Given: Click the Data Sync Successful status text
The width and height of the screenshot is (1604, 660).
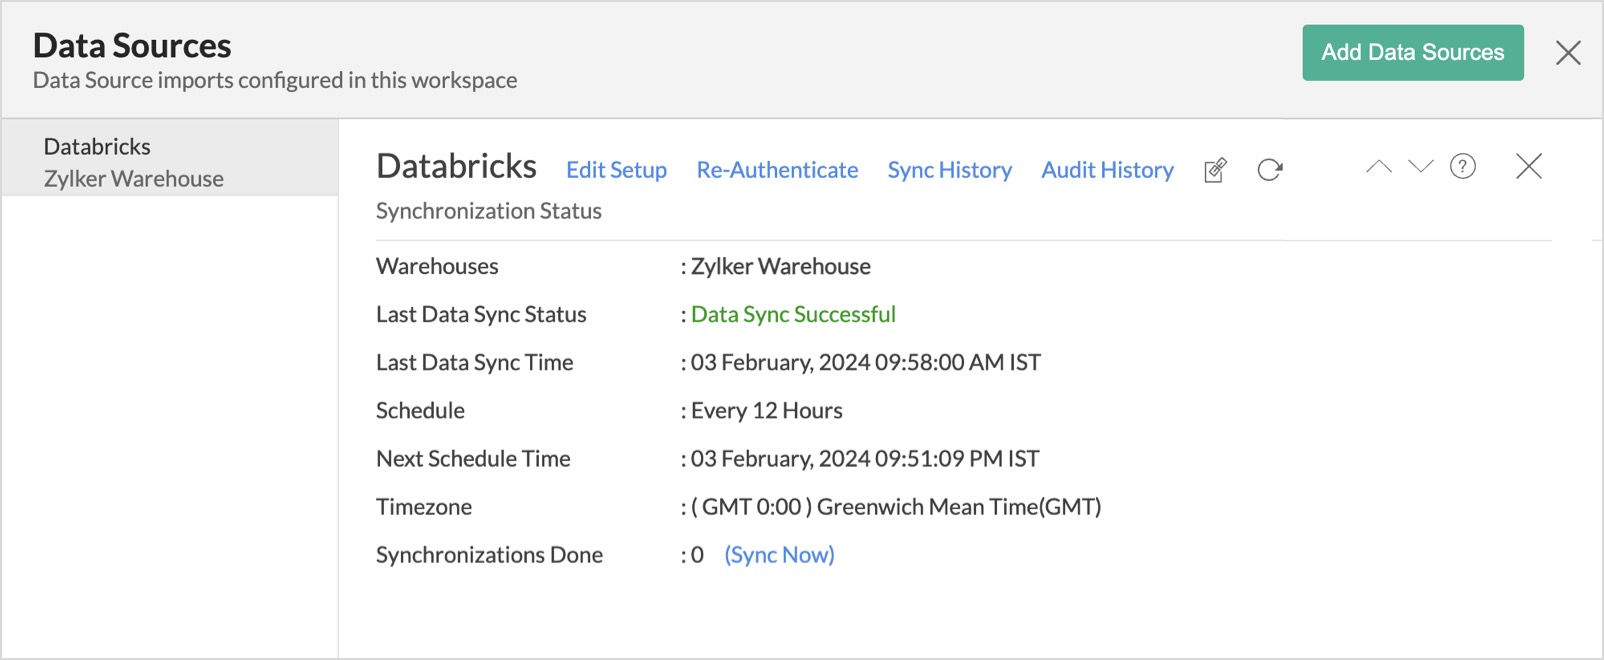Looking at the screenshot, I should pos(793,314).
